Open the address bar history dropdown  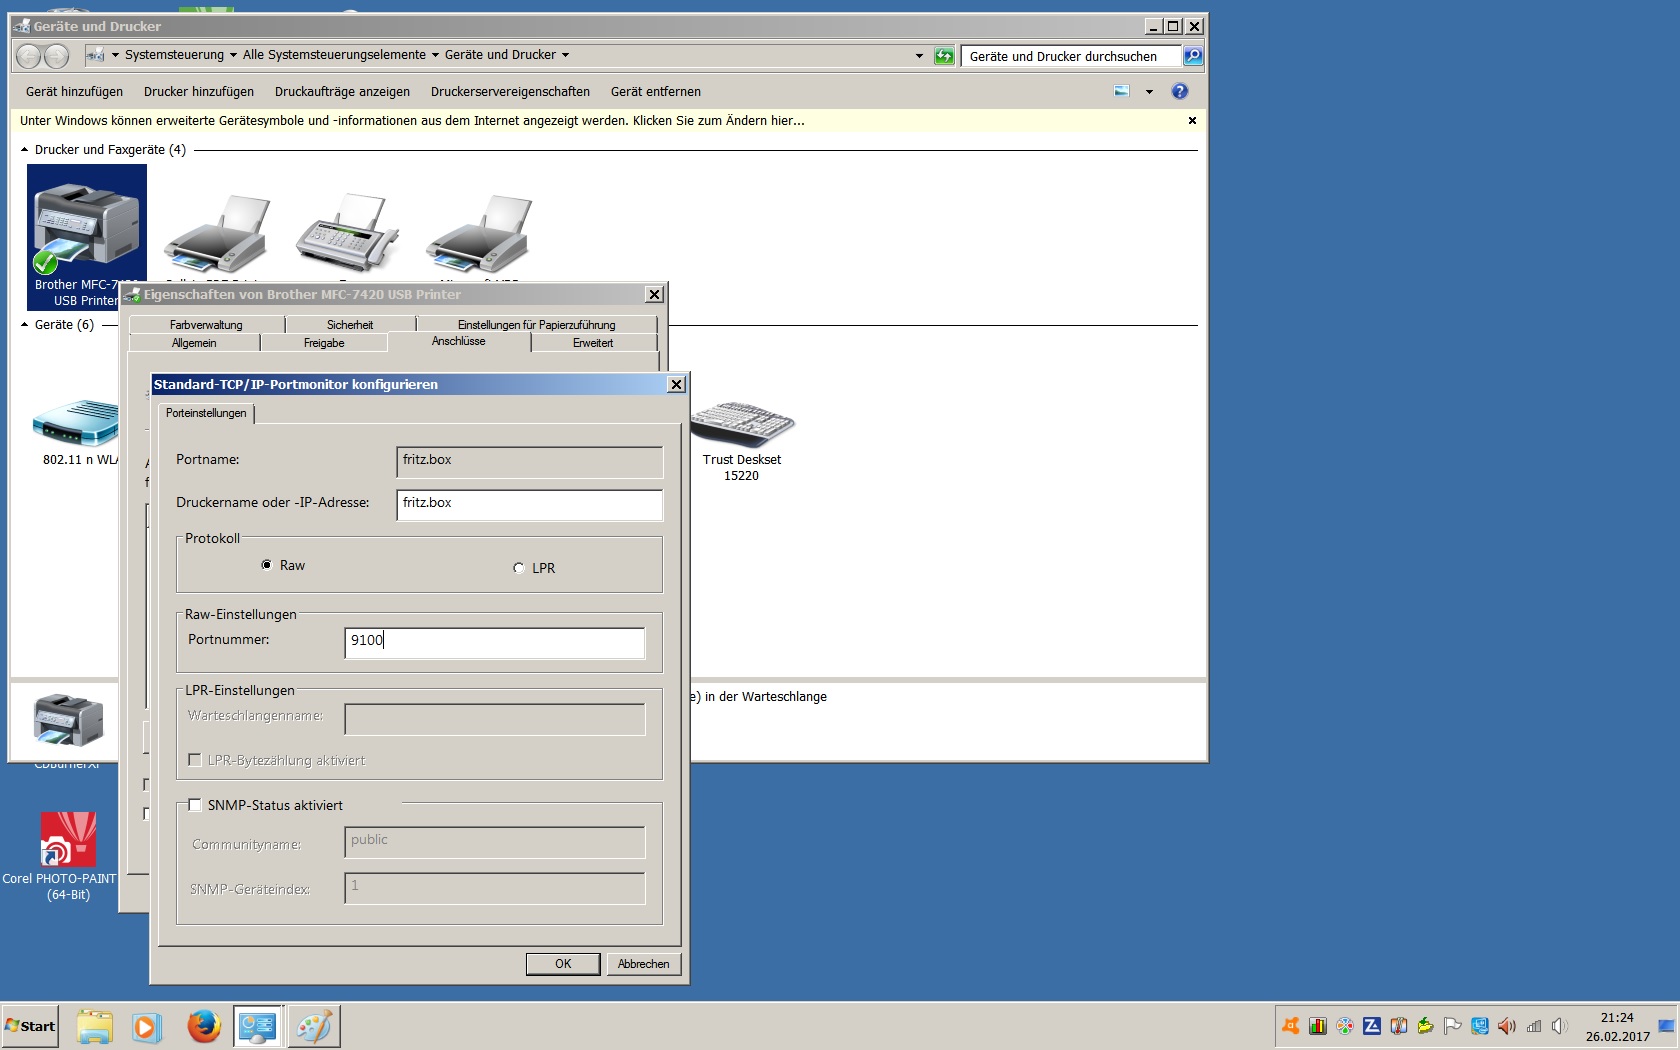[919, 56]
